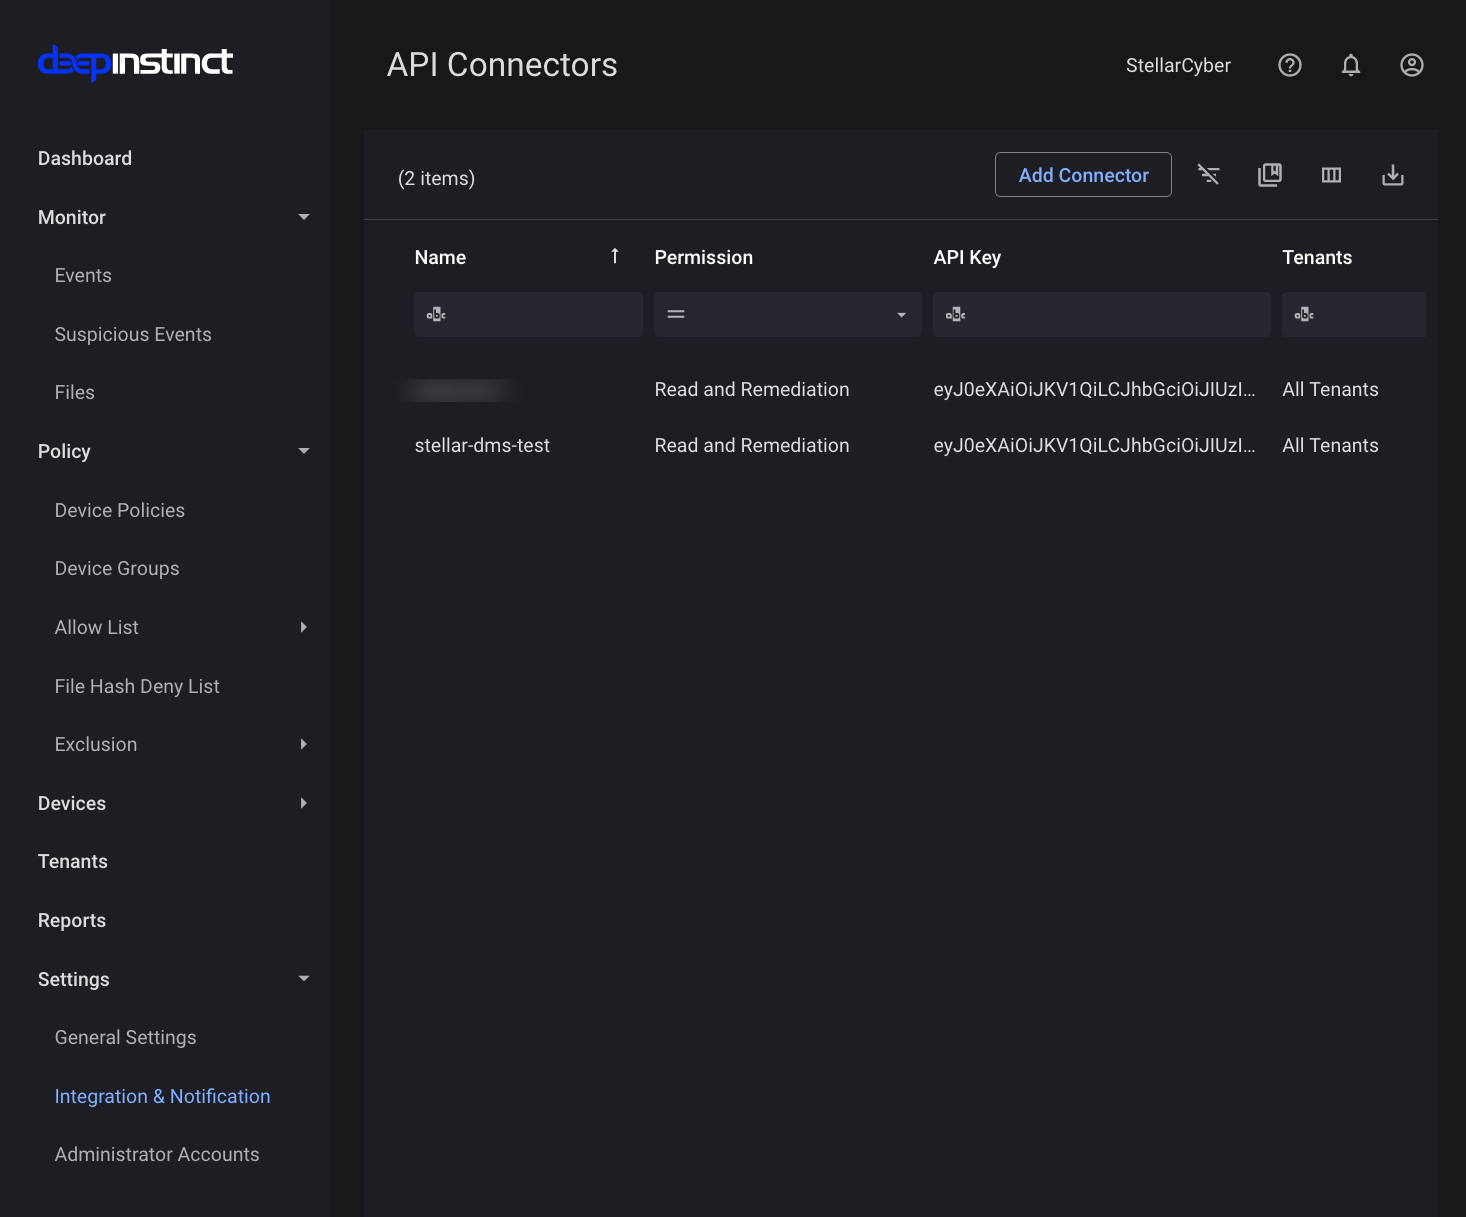The image size is (1466, 1217).
Task: Click the API Key filter field
Action: [x=1110, y=314]
